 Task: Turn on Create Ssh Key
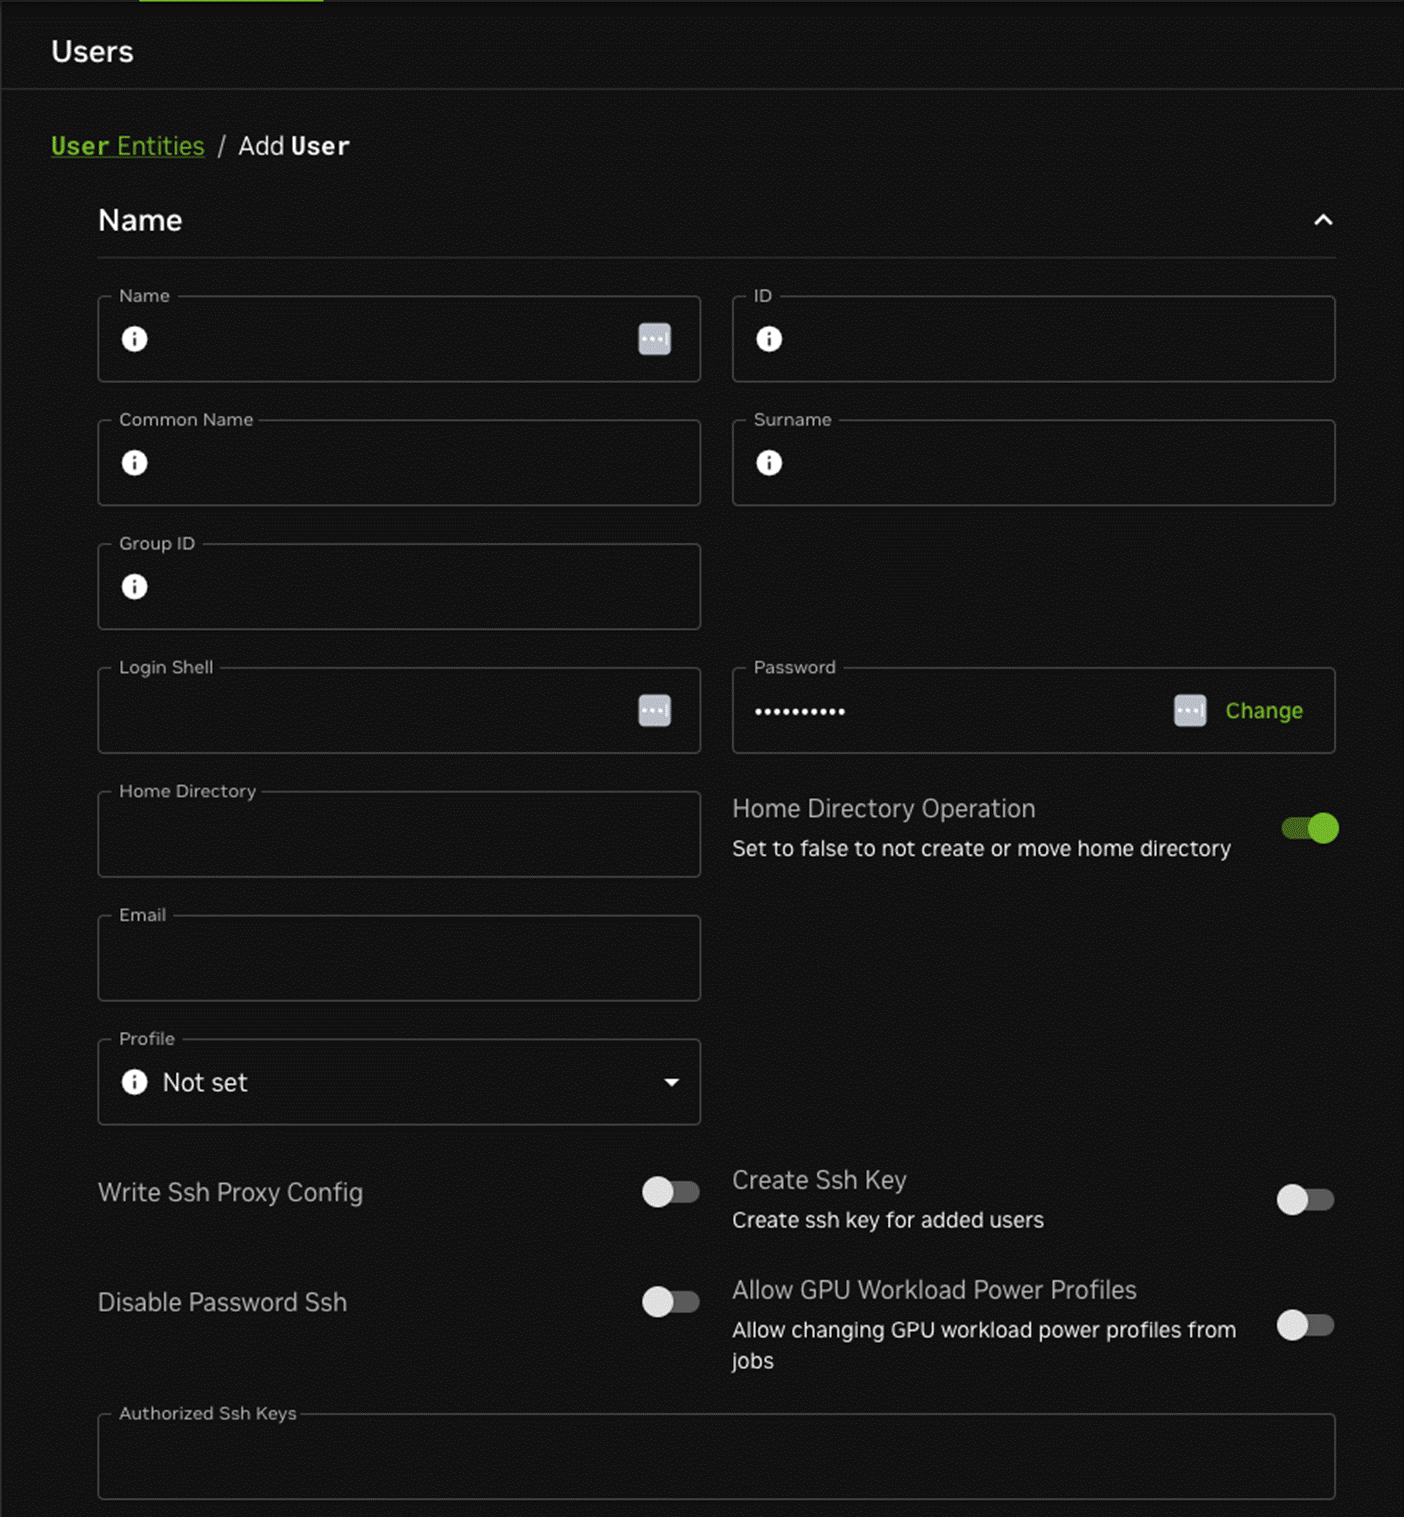(x=1305, y=1199)
